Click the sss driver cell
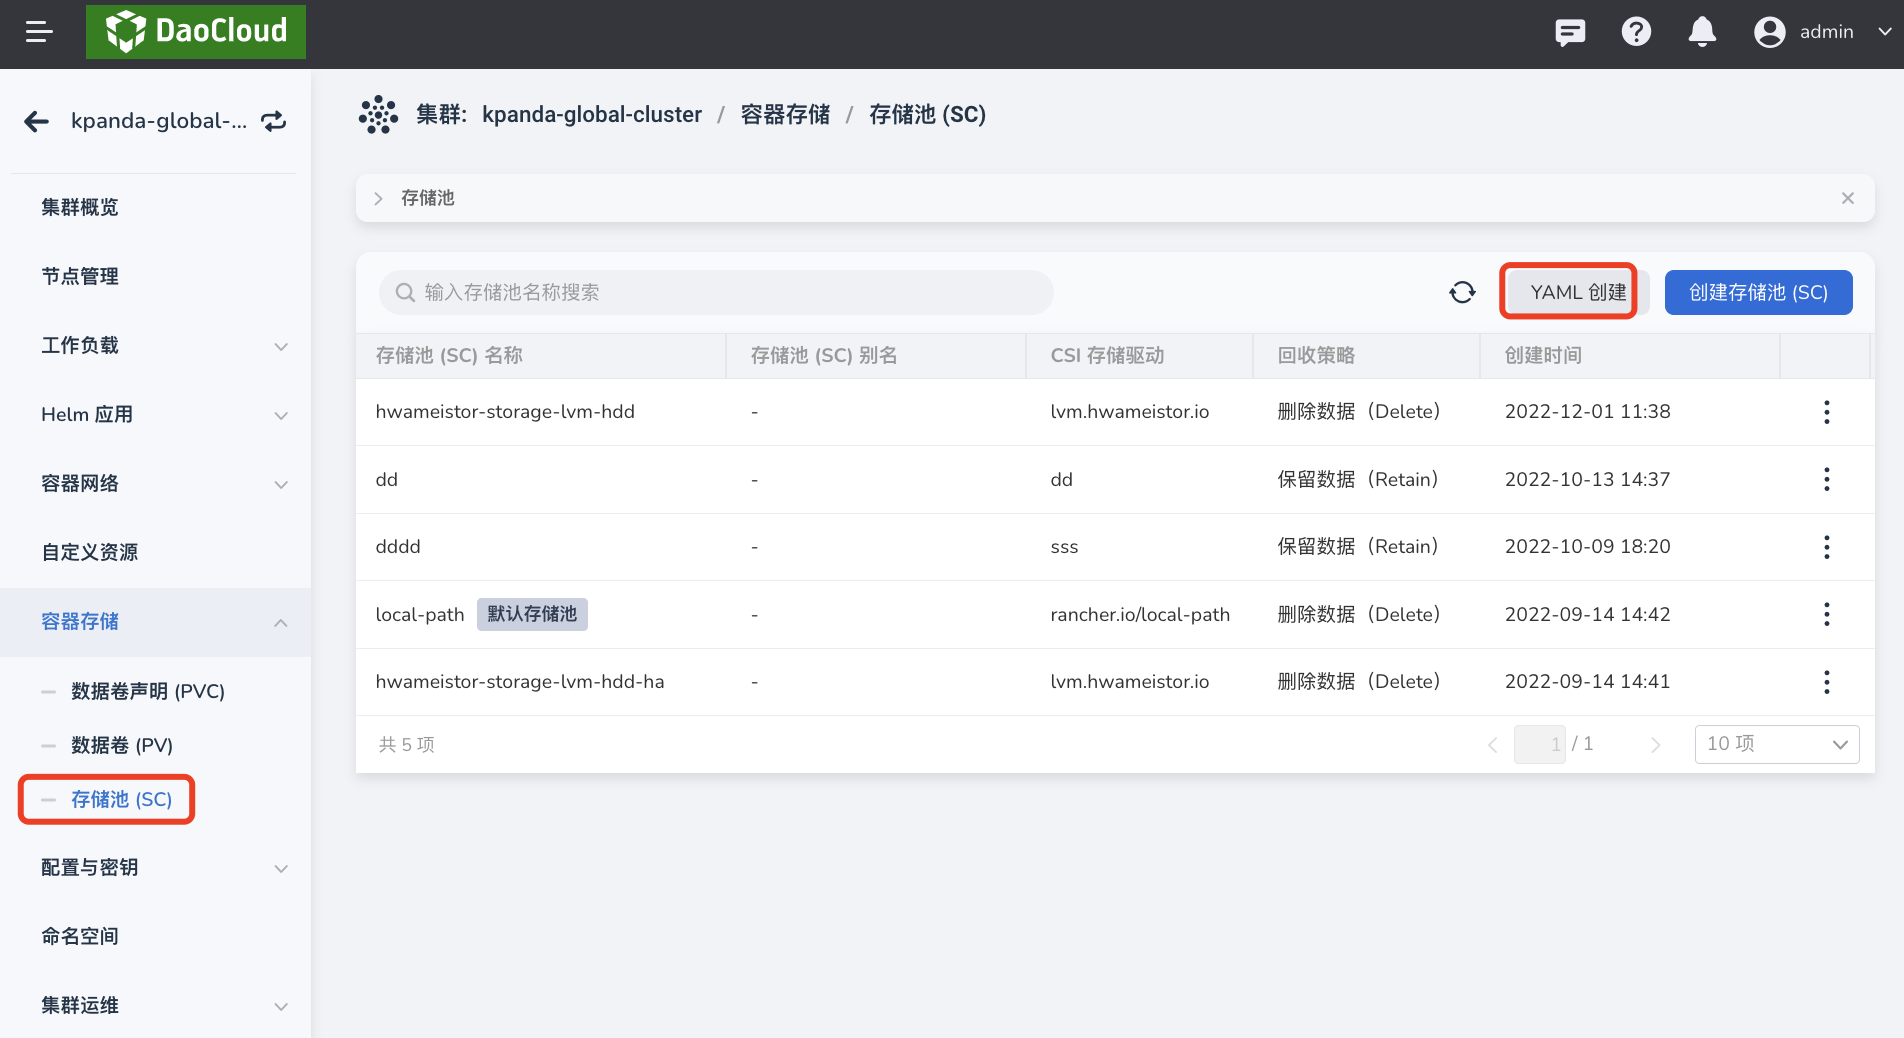This screenshot has height=1038, width=1904. click(x=1064, y=547)
